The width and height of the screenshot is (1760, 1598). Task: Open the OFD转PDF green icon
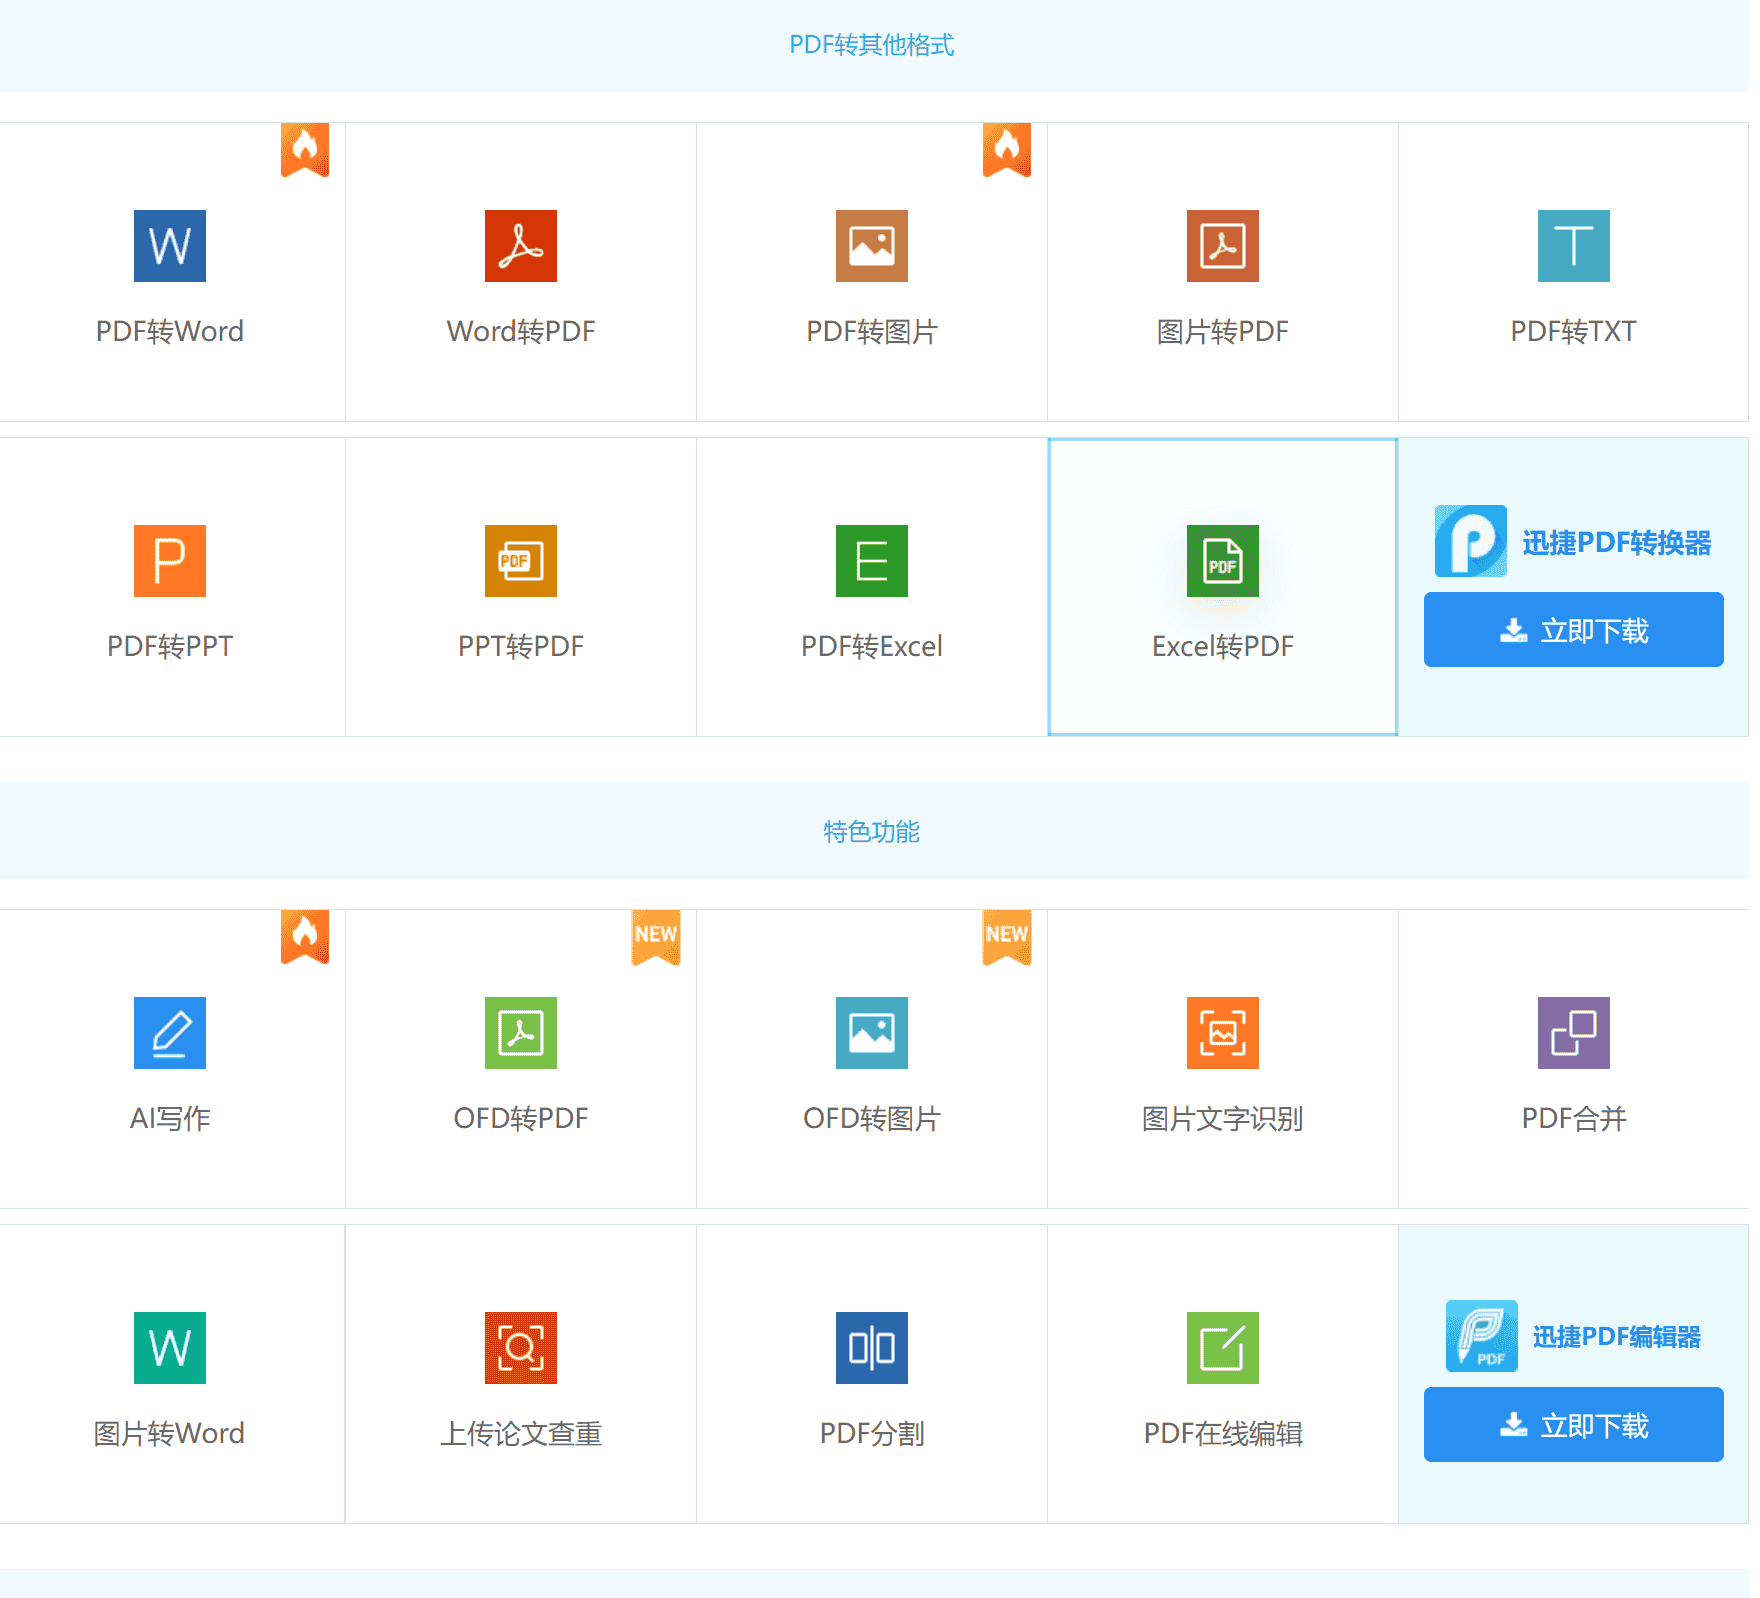(x=521, y=1033)
